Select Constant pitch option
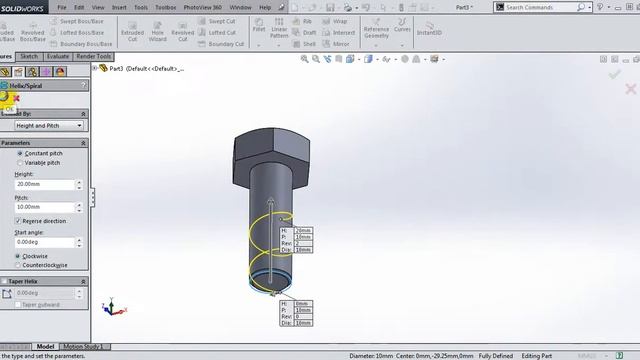This screenshot has width=640, height=360. 20,153
